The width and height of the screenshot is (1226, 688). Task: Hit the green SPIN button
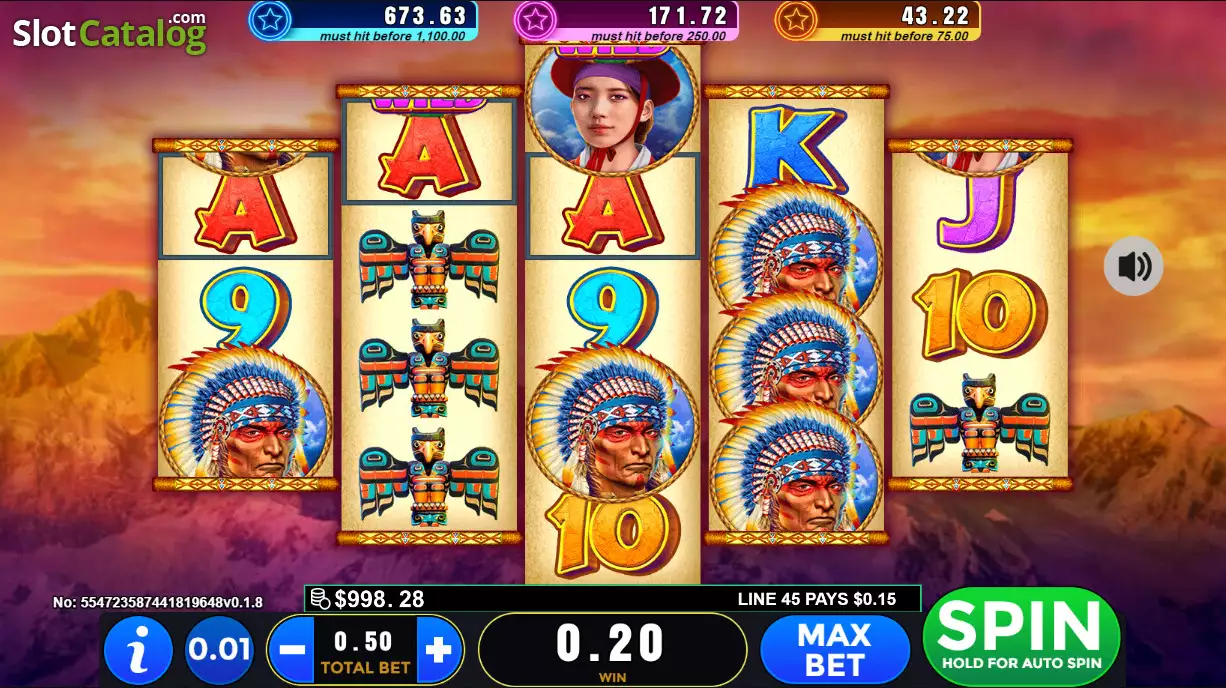1021,636
